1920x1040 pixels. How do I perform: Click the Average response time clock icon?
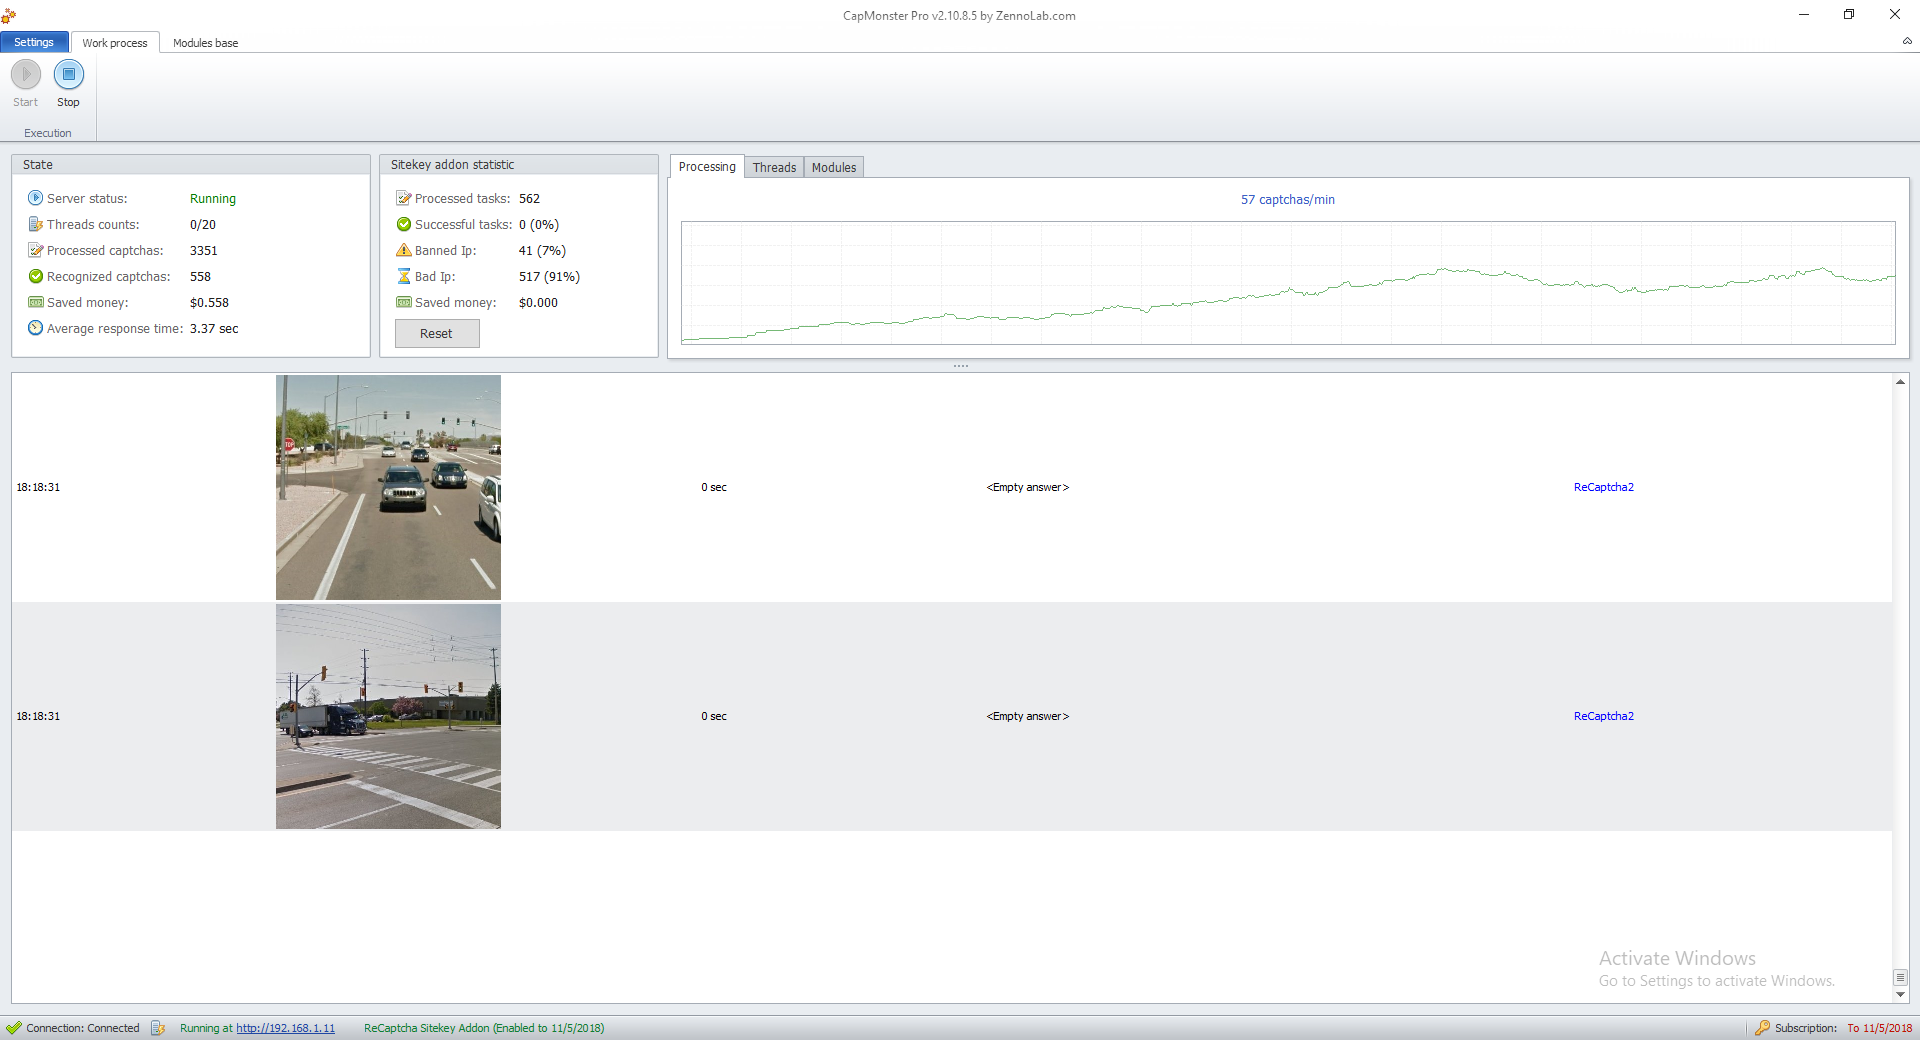coord(35,328)
